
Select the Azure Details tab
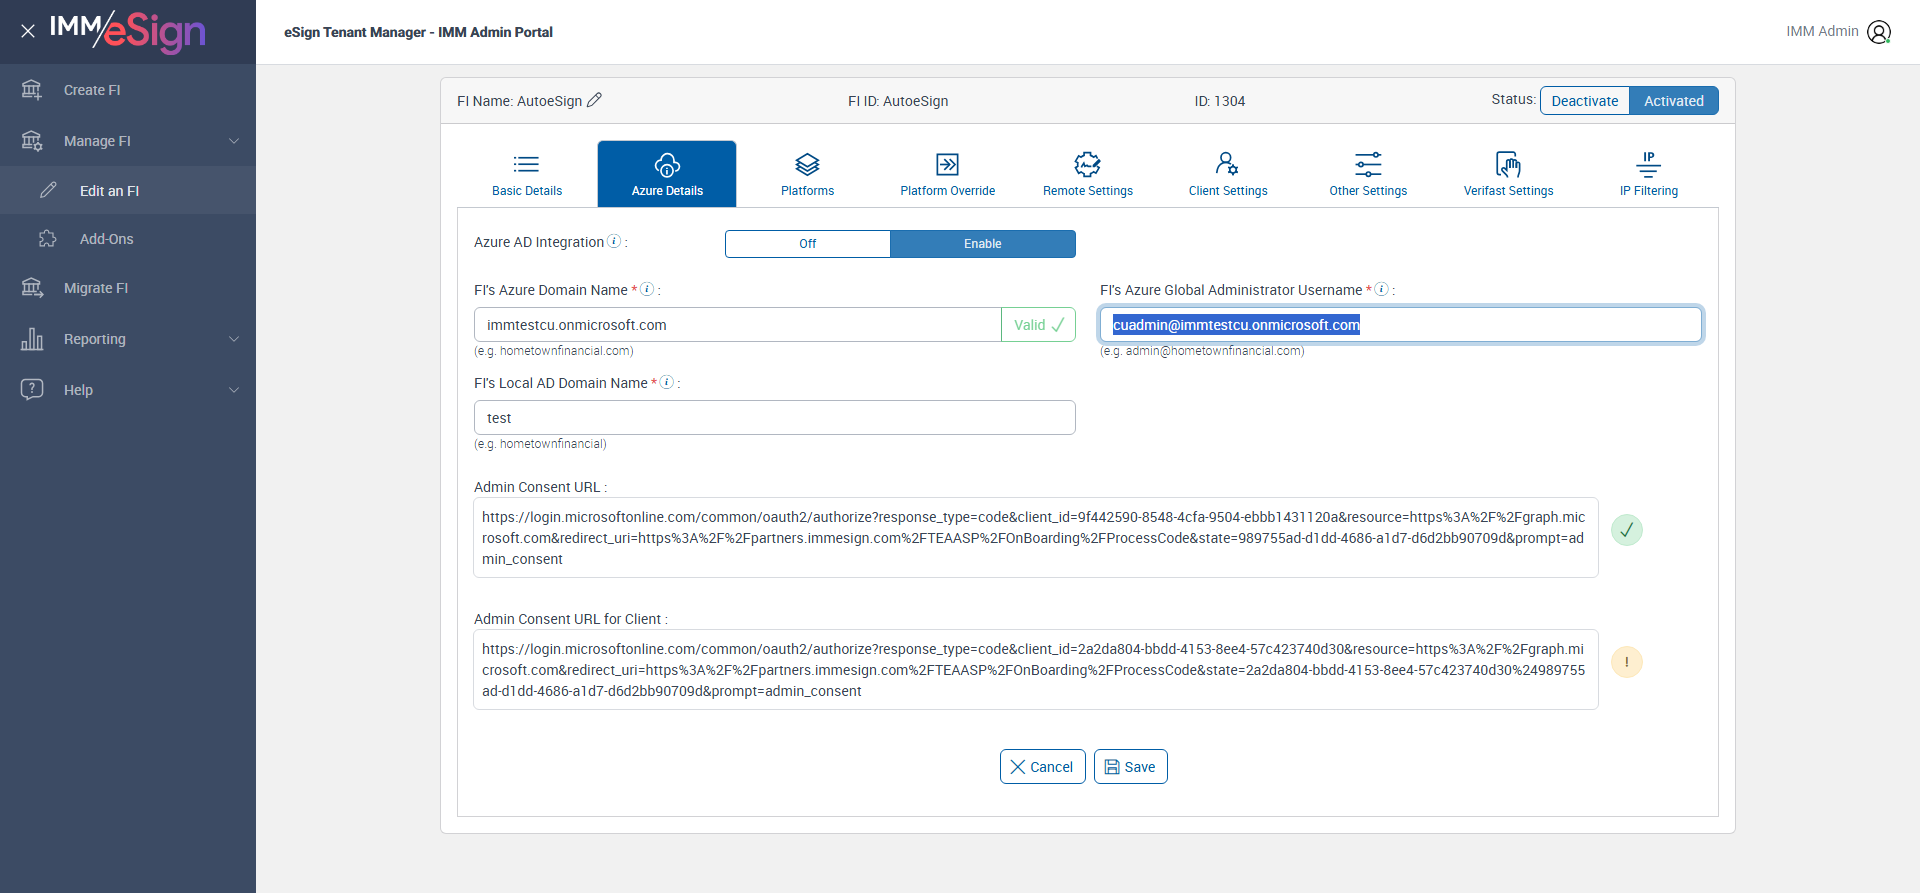pyautogui.click(x=667, y=174)
